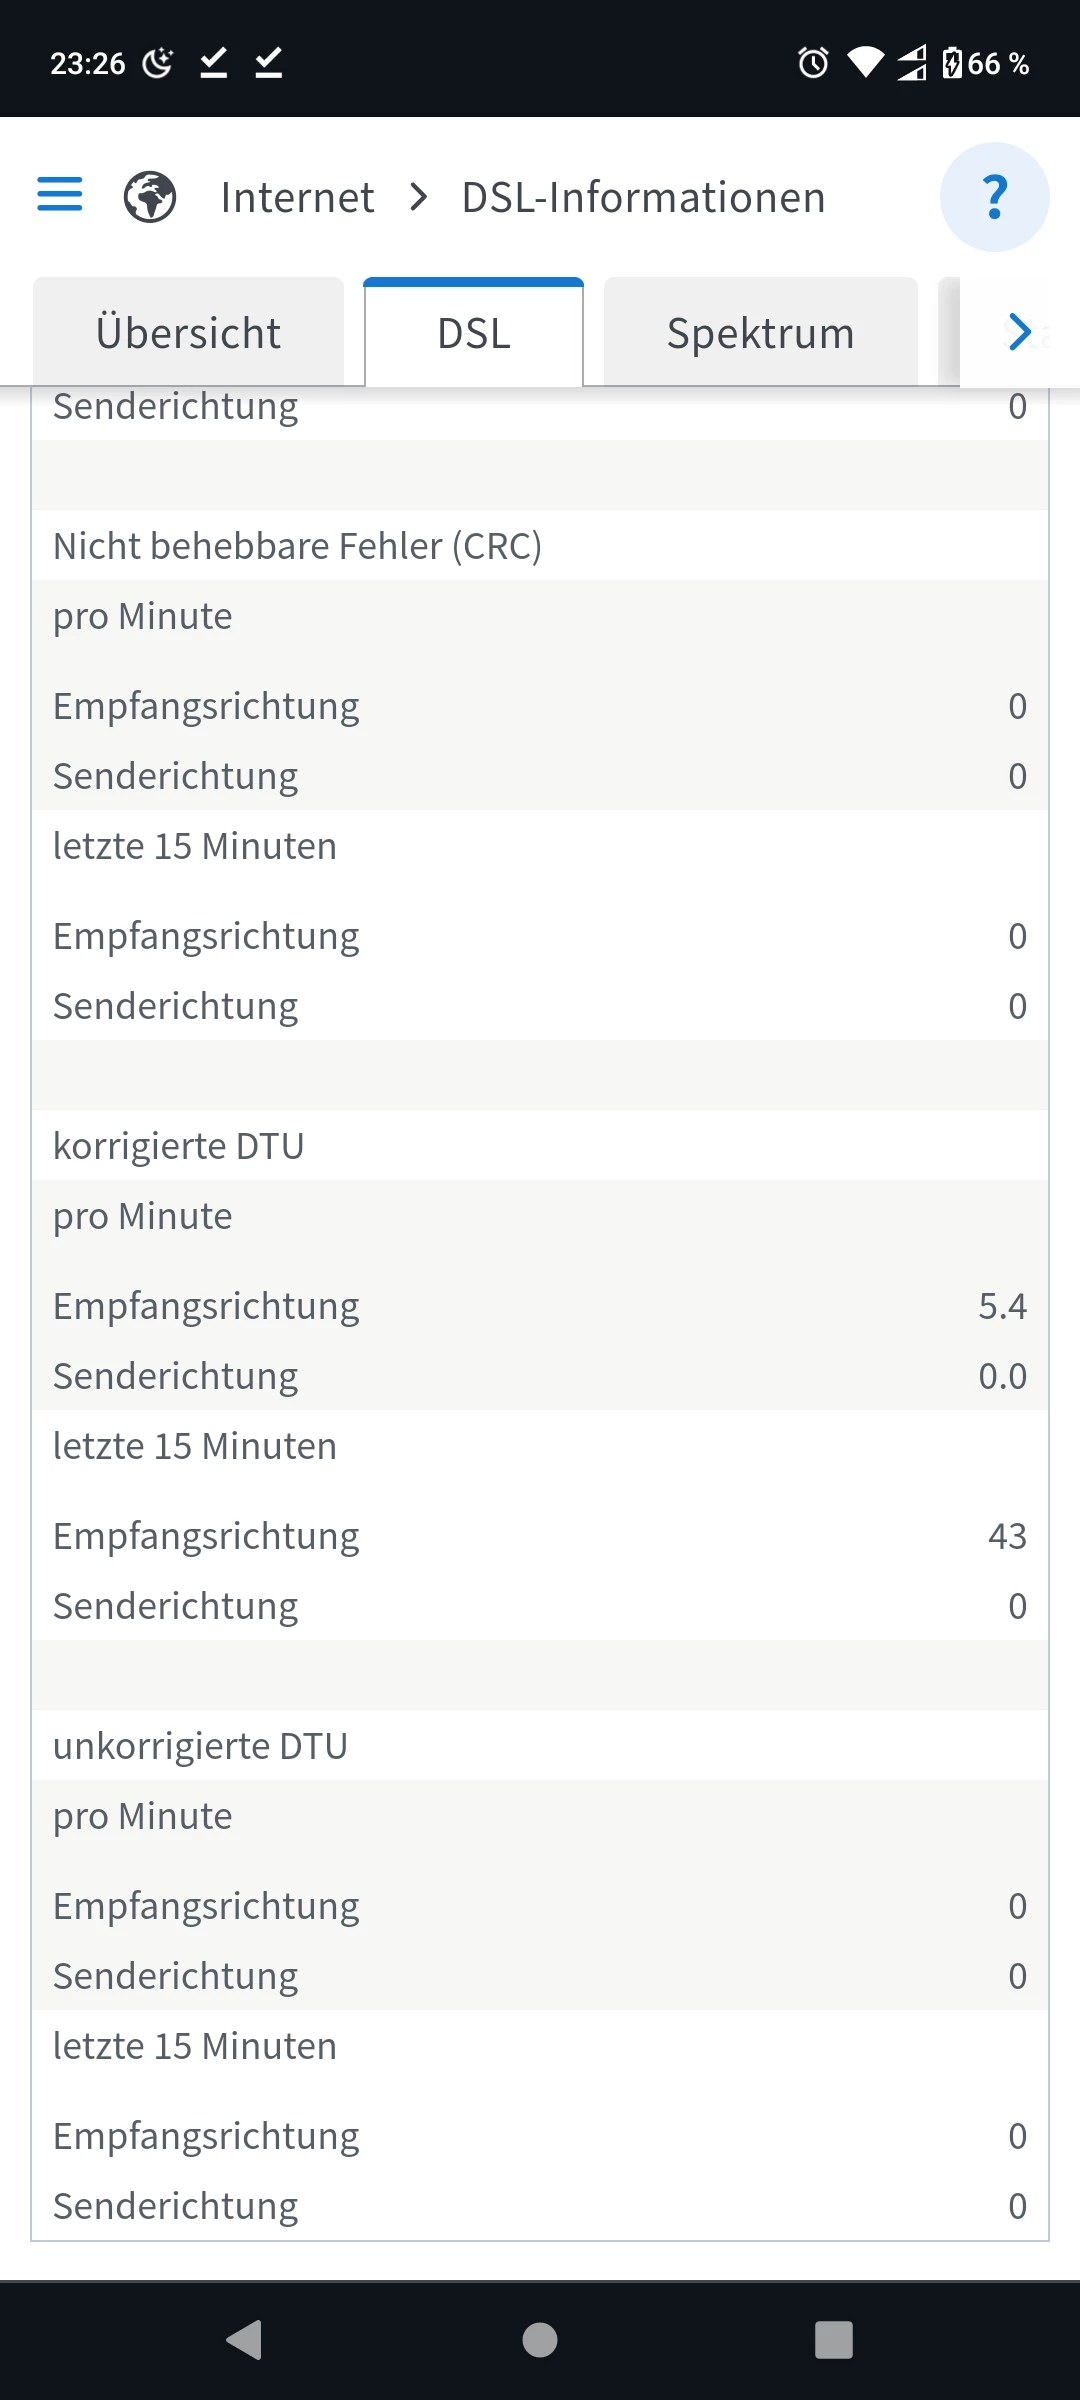Tap the Nicht behebbare Fehler (CRC) heading
1080x2400 pixels.
[297, 546]
